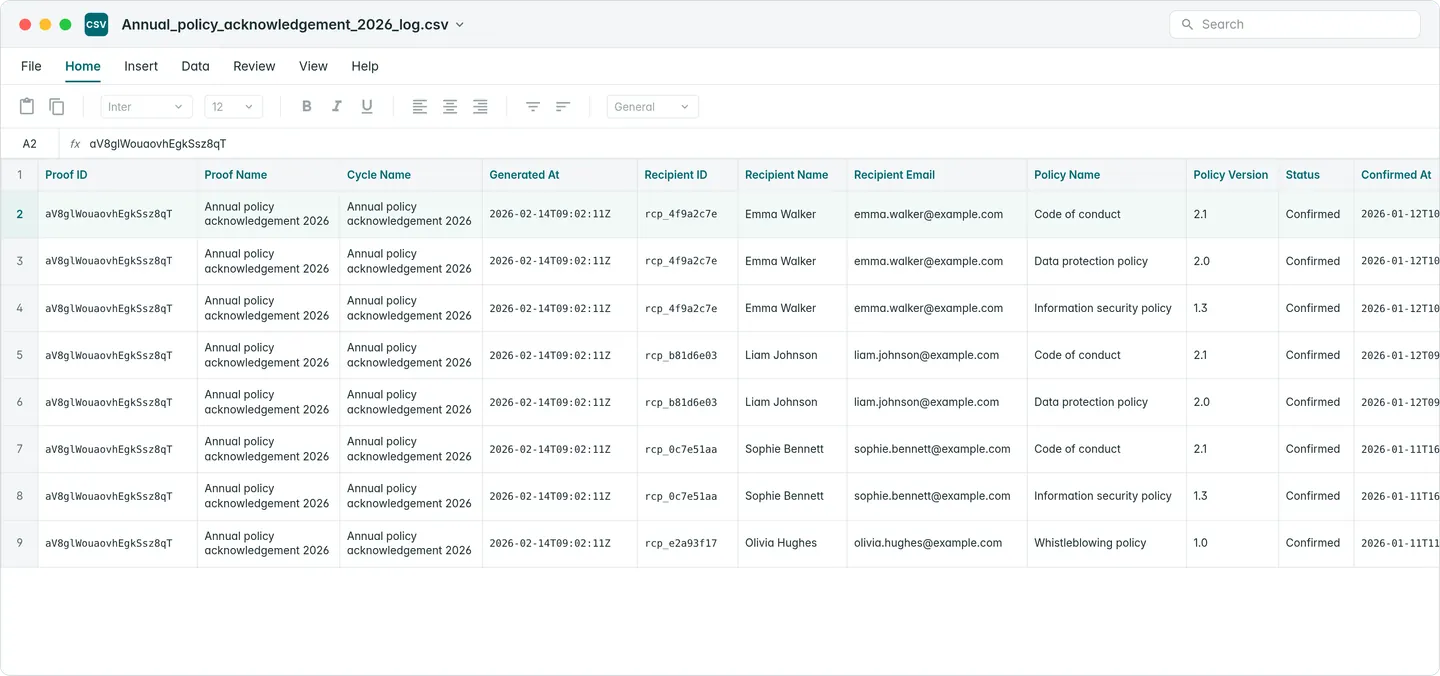This screenshot has height=676, width=1440.
Task: Click rcp_0c7e51aa in row 8
Action: 688,496
